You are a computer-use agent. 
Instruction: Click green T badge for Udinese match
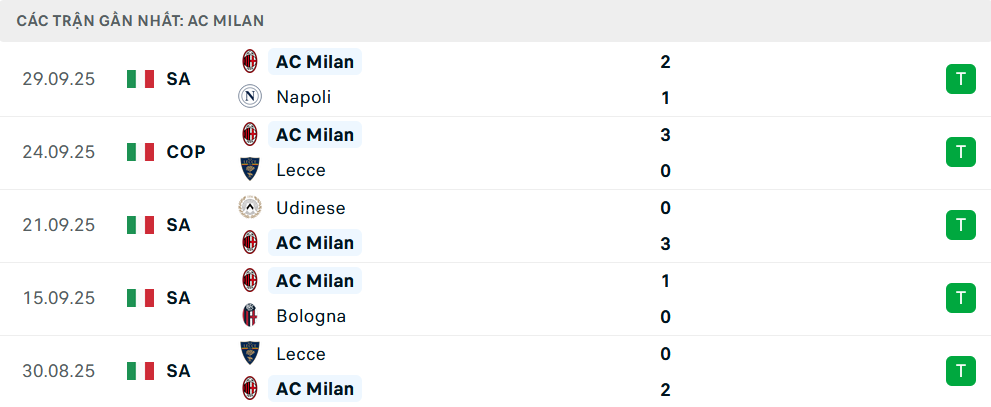tap(960, 225)
